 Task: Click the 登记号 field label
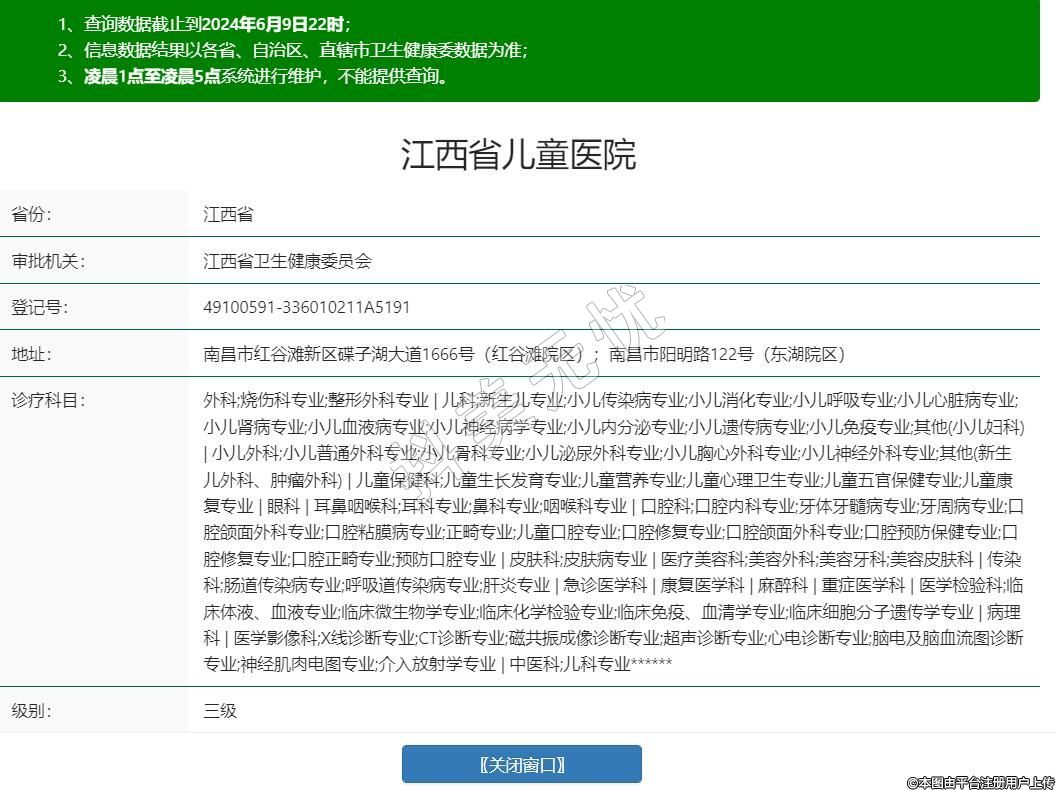click(39, 307)
